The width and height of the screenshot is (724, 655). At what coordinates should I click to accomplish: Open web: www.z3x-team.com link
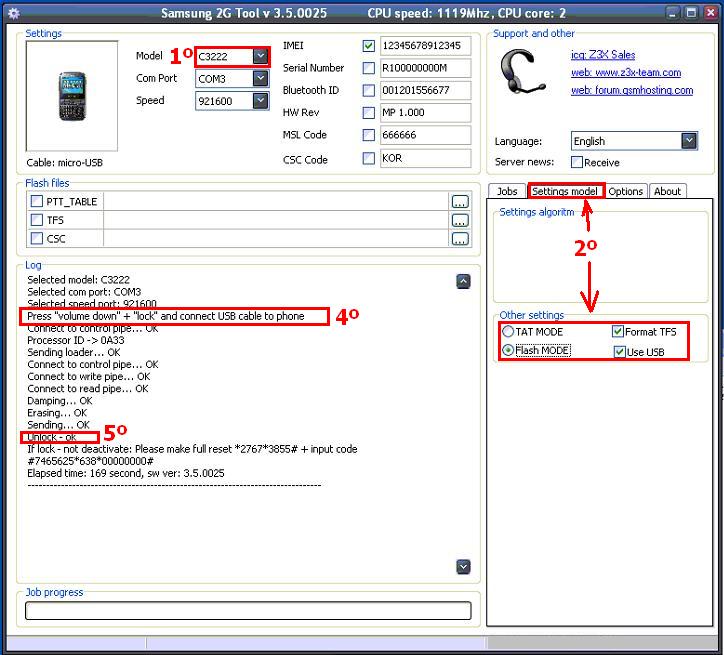(x=626, y=72)
